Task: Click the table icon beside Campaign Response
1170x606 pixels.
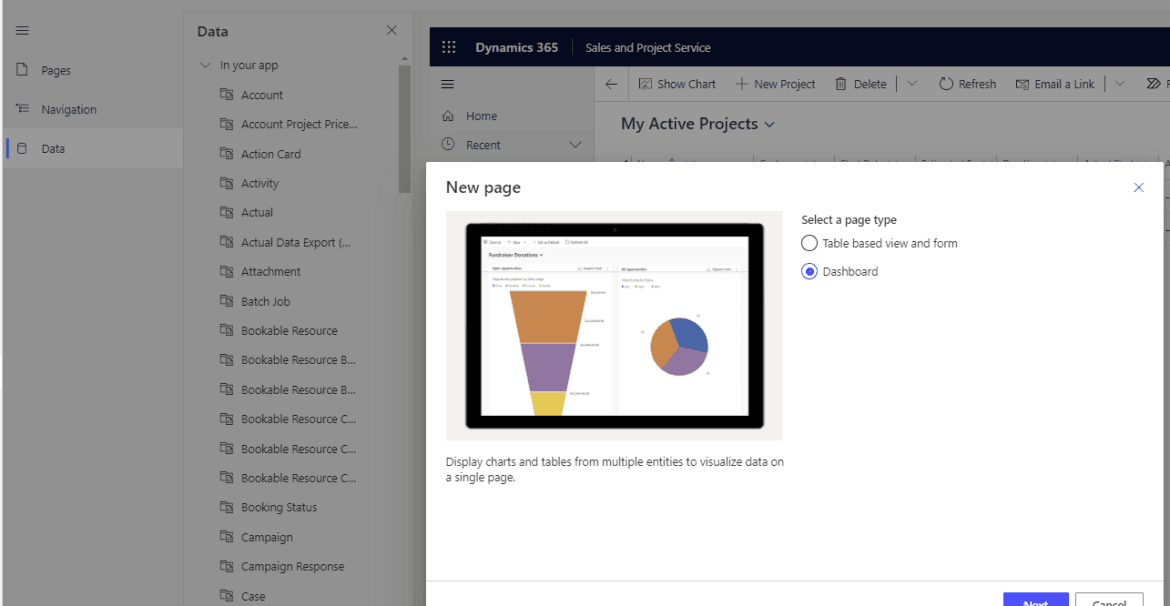Action: pos(226,566)
